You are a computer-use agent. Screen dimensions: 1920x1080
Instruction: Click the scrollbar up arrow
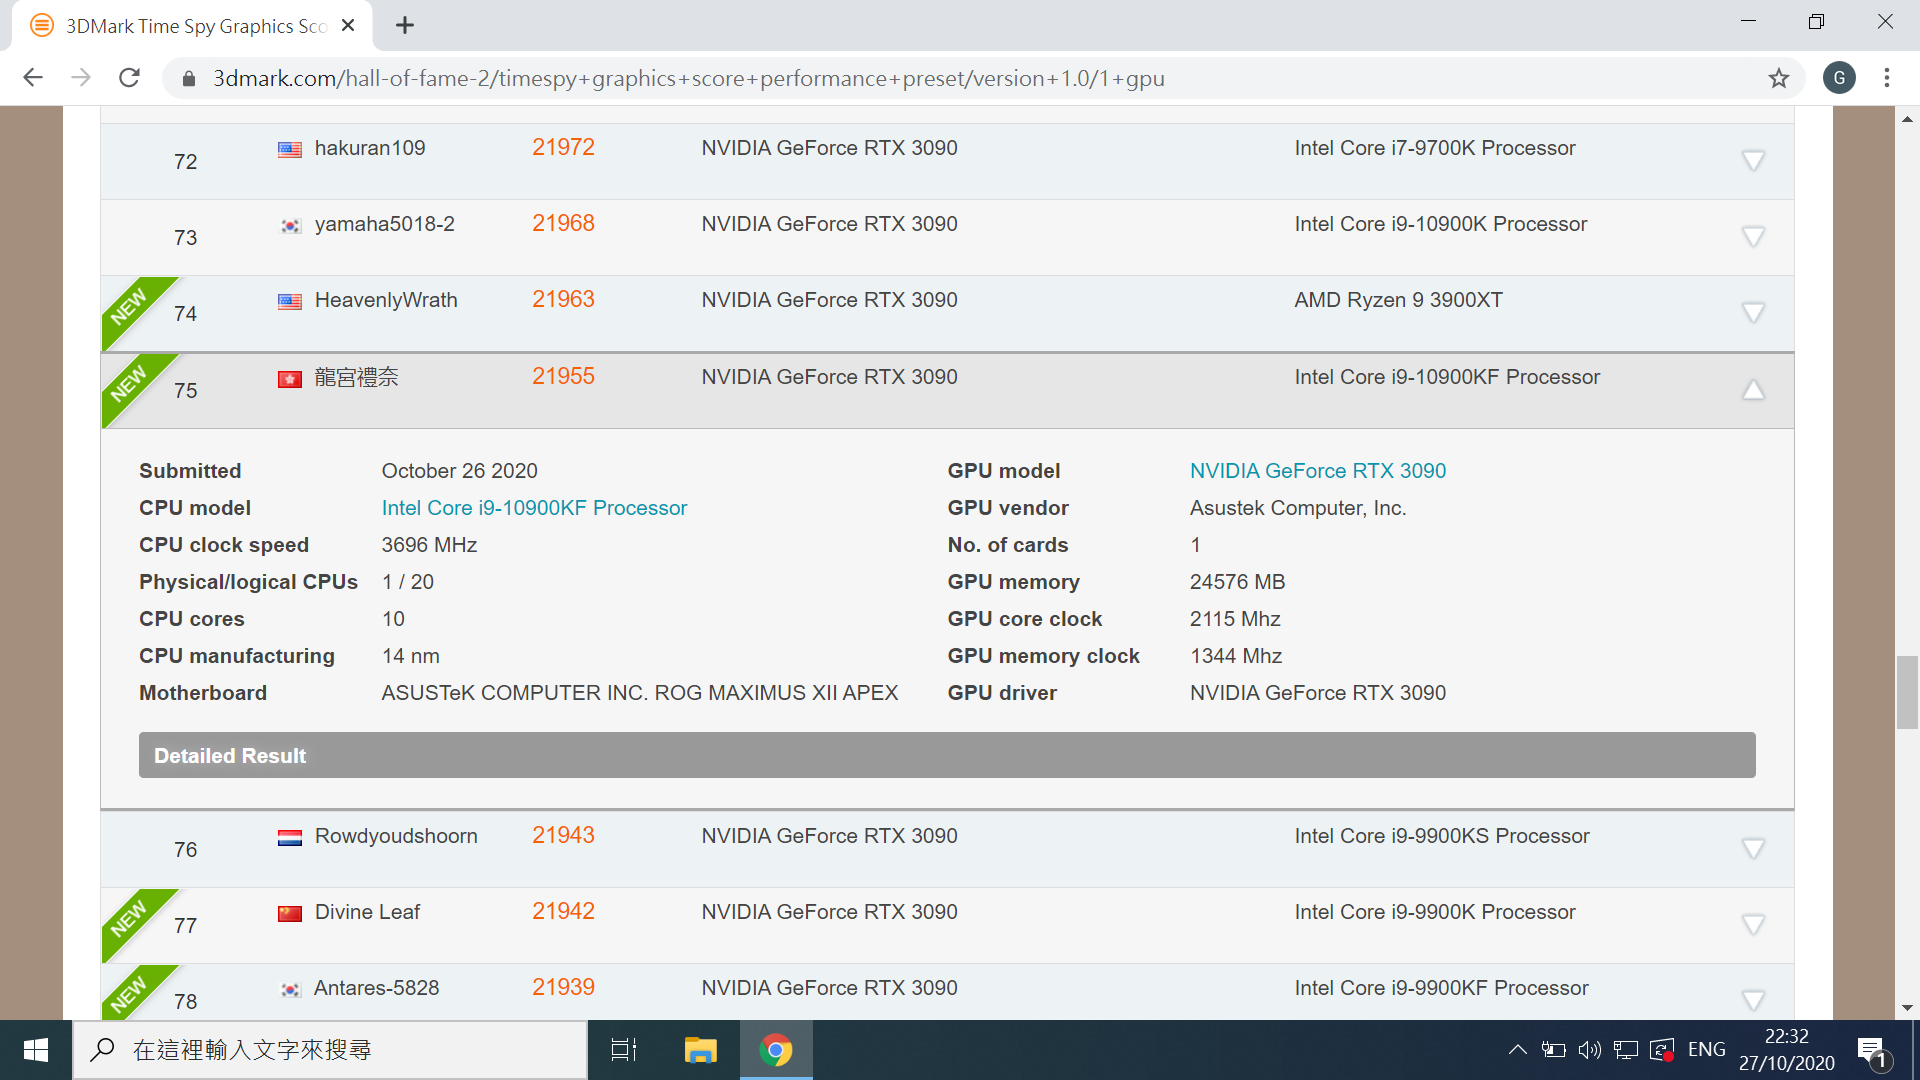(x=1907, y=118)
